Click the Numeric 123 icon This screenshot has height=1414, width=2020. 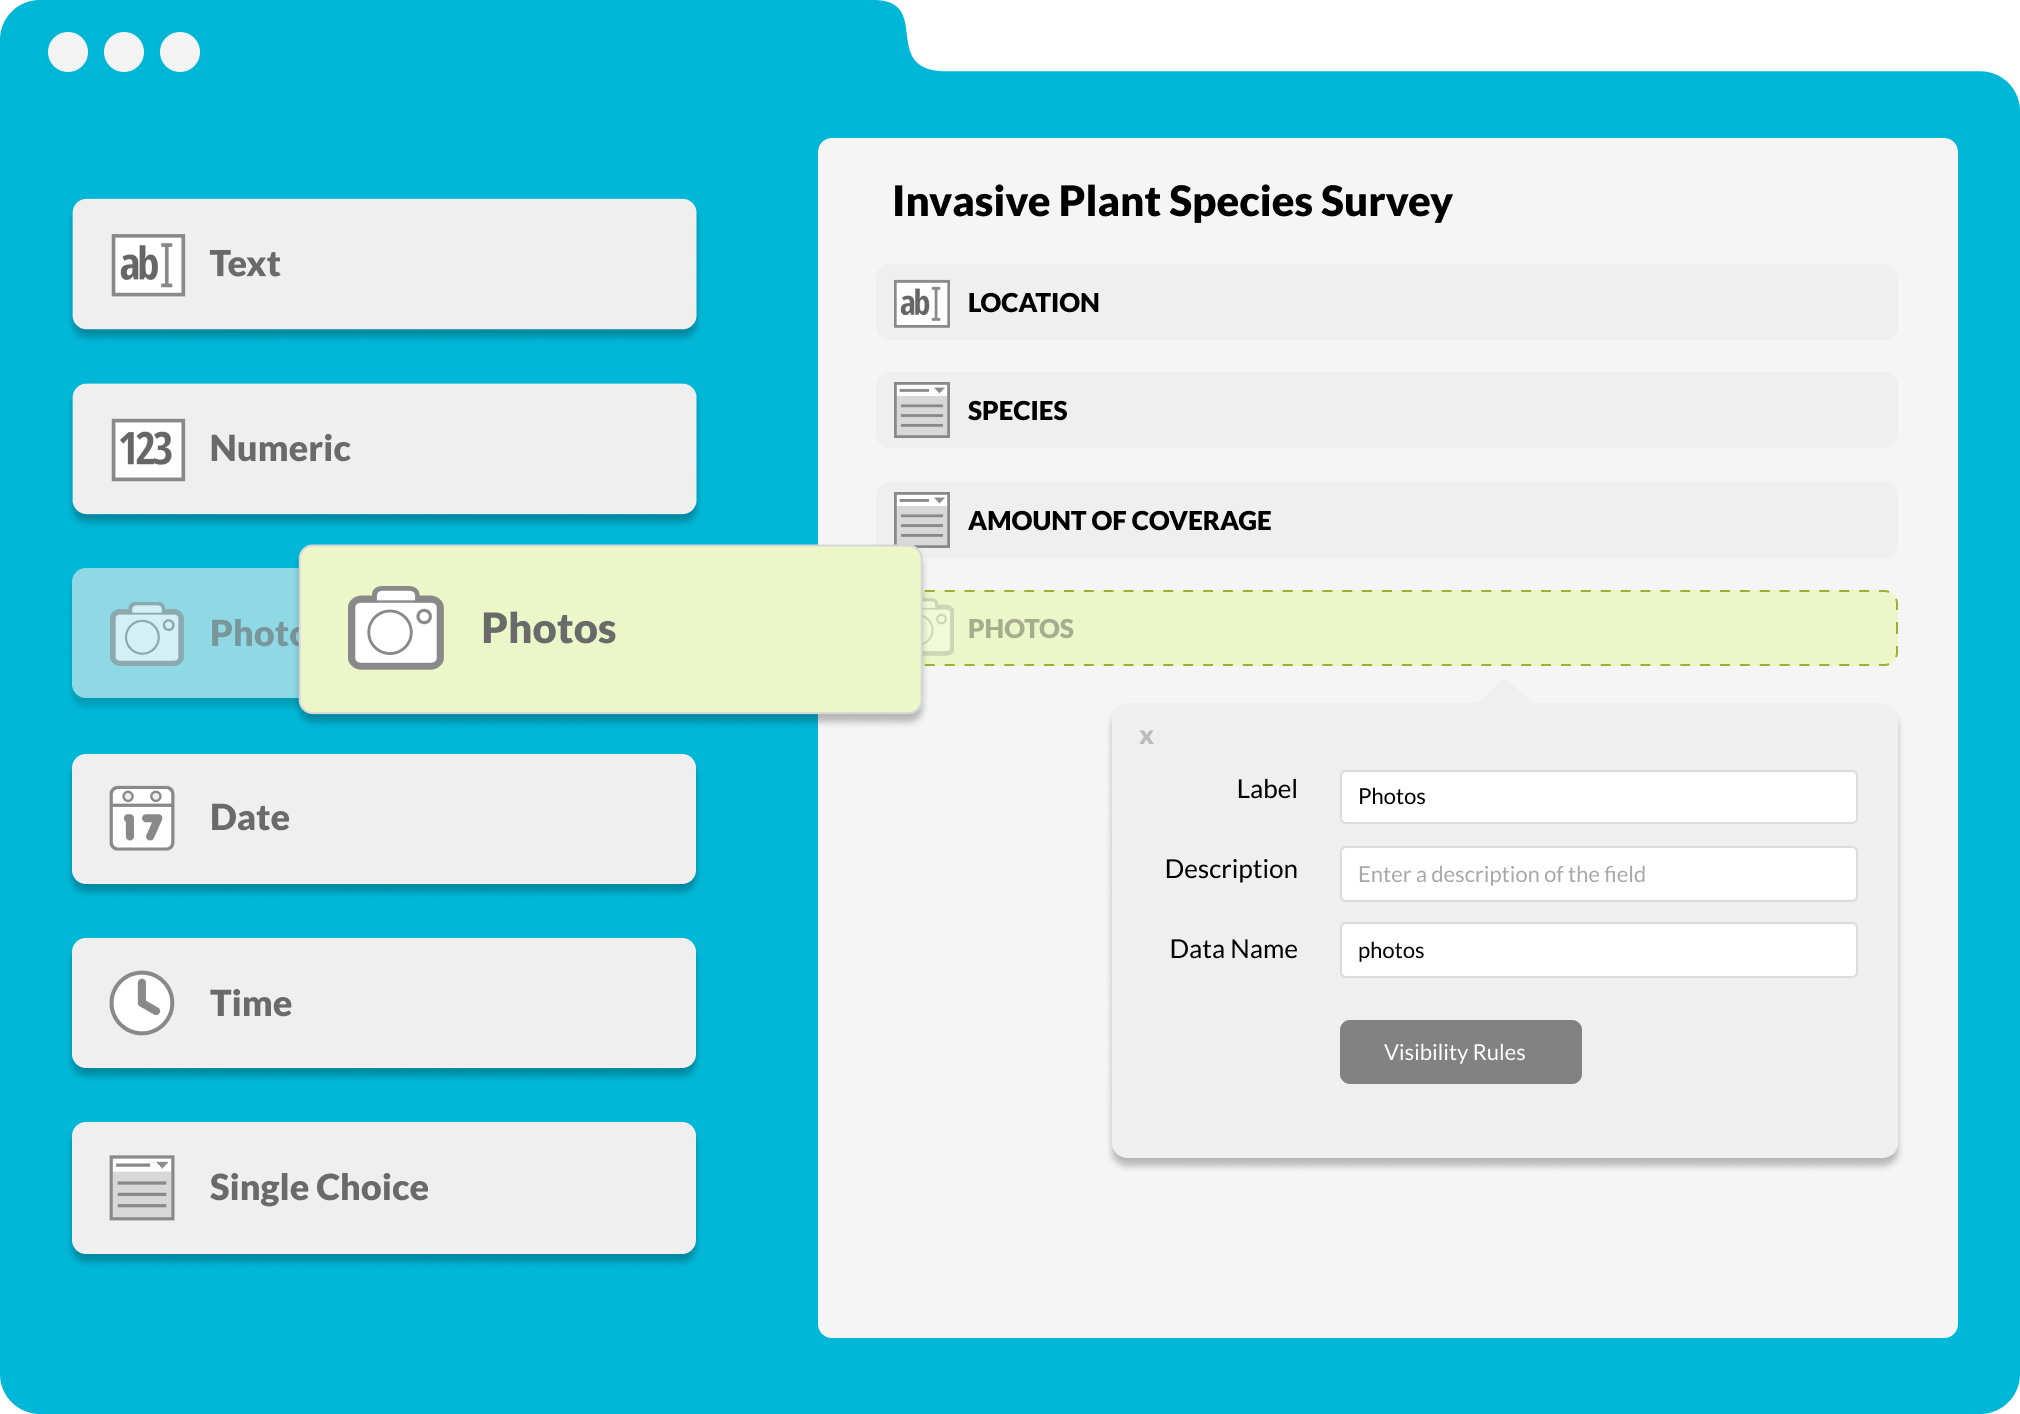point(147,450)
